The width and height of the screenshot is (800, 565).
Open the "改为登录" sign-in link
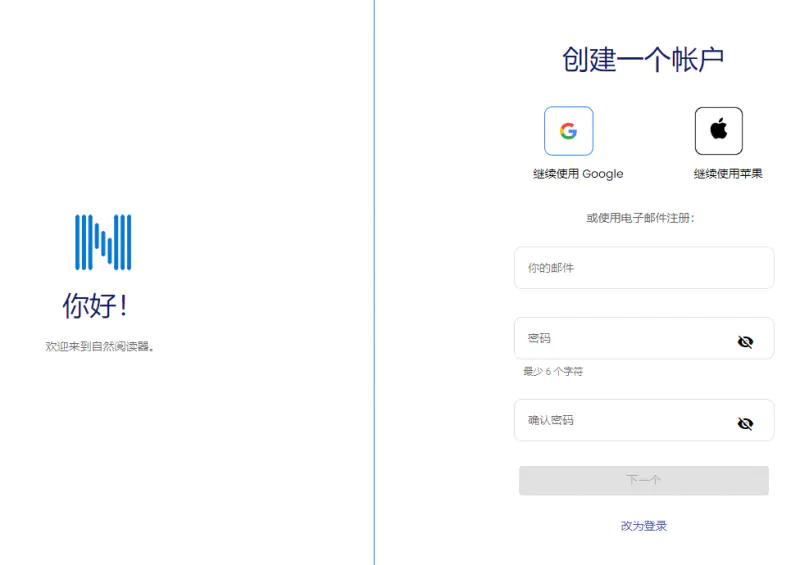pos(643,526)
